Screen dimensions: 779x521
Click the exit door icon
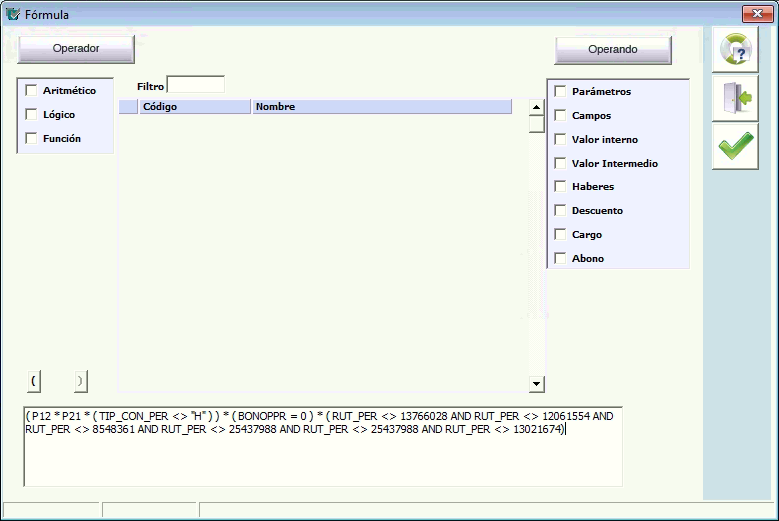735,99
